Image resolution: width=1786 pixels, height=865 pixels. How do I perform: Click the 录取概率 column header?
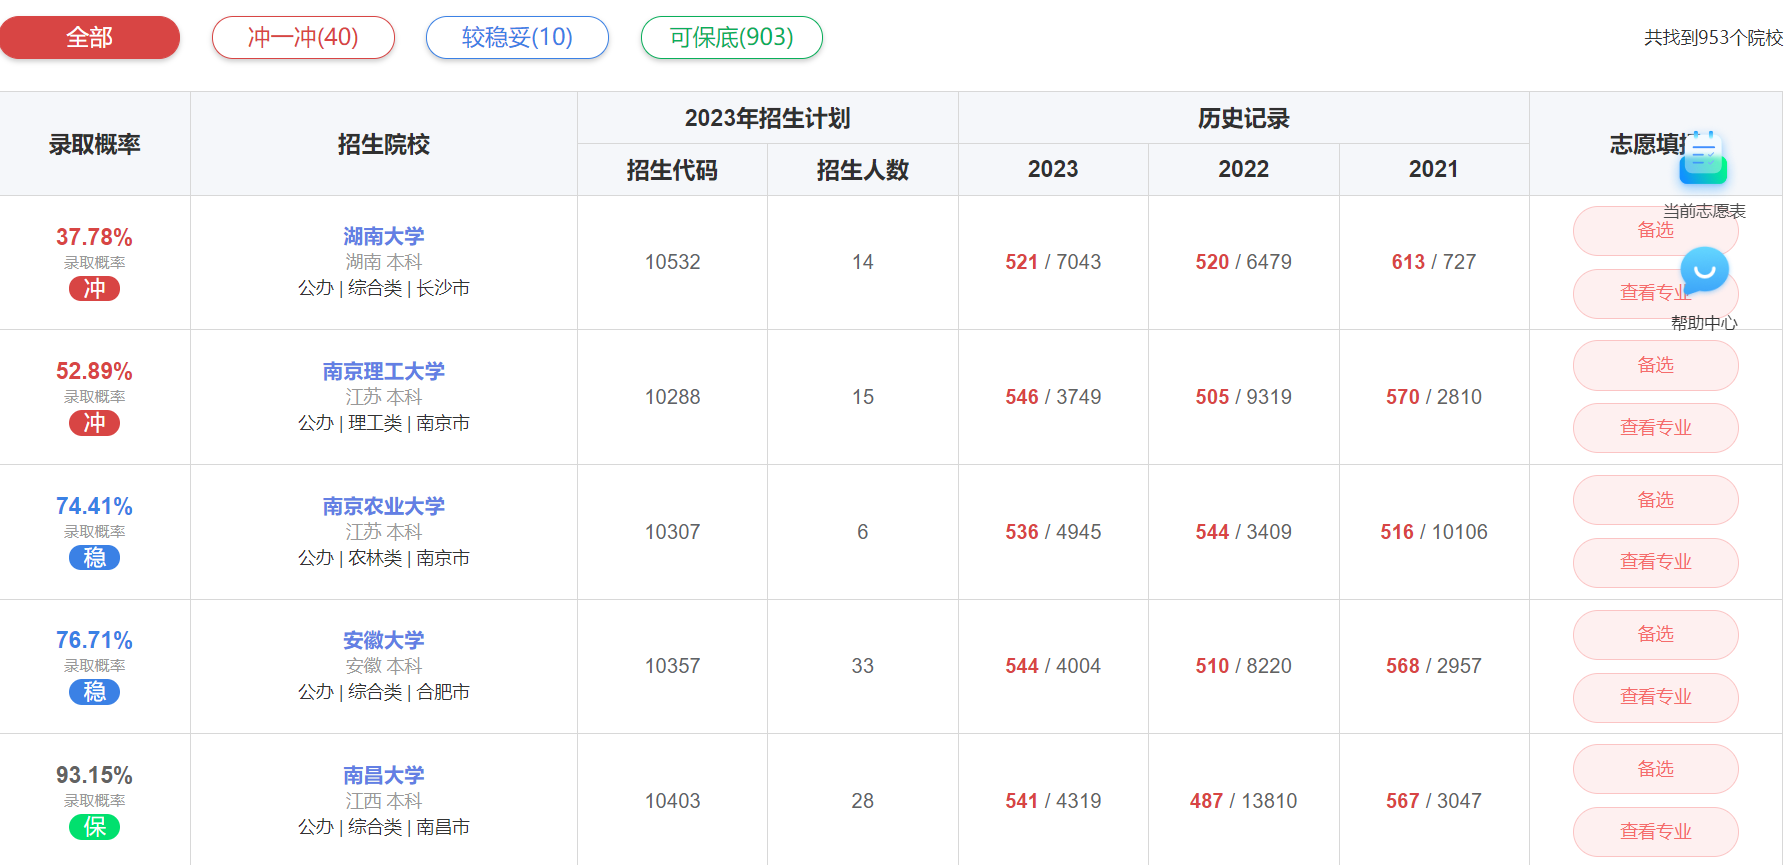pyautogui.click(x=94, y=145)
